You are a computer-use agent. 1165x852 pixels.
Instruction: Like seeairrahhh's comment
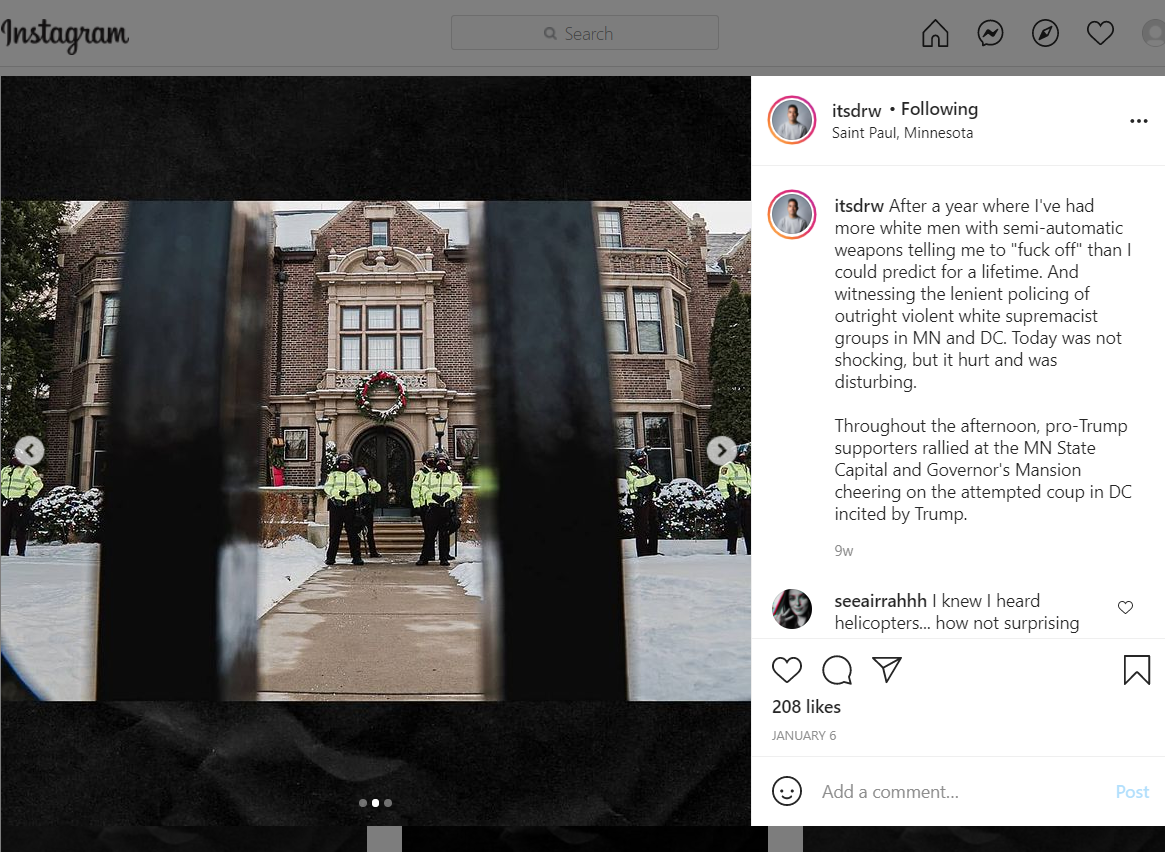pos(1125,607)
